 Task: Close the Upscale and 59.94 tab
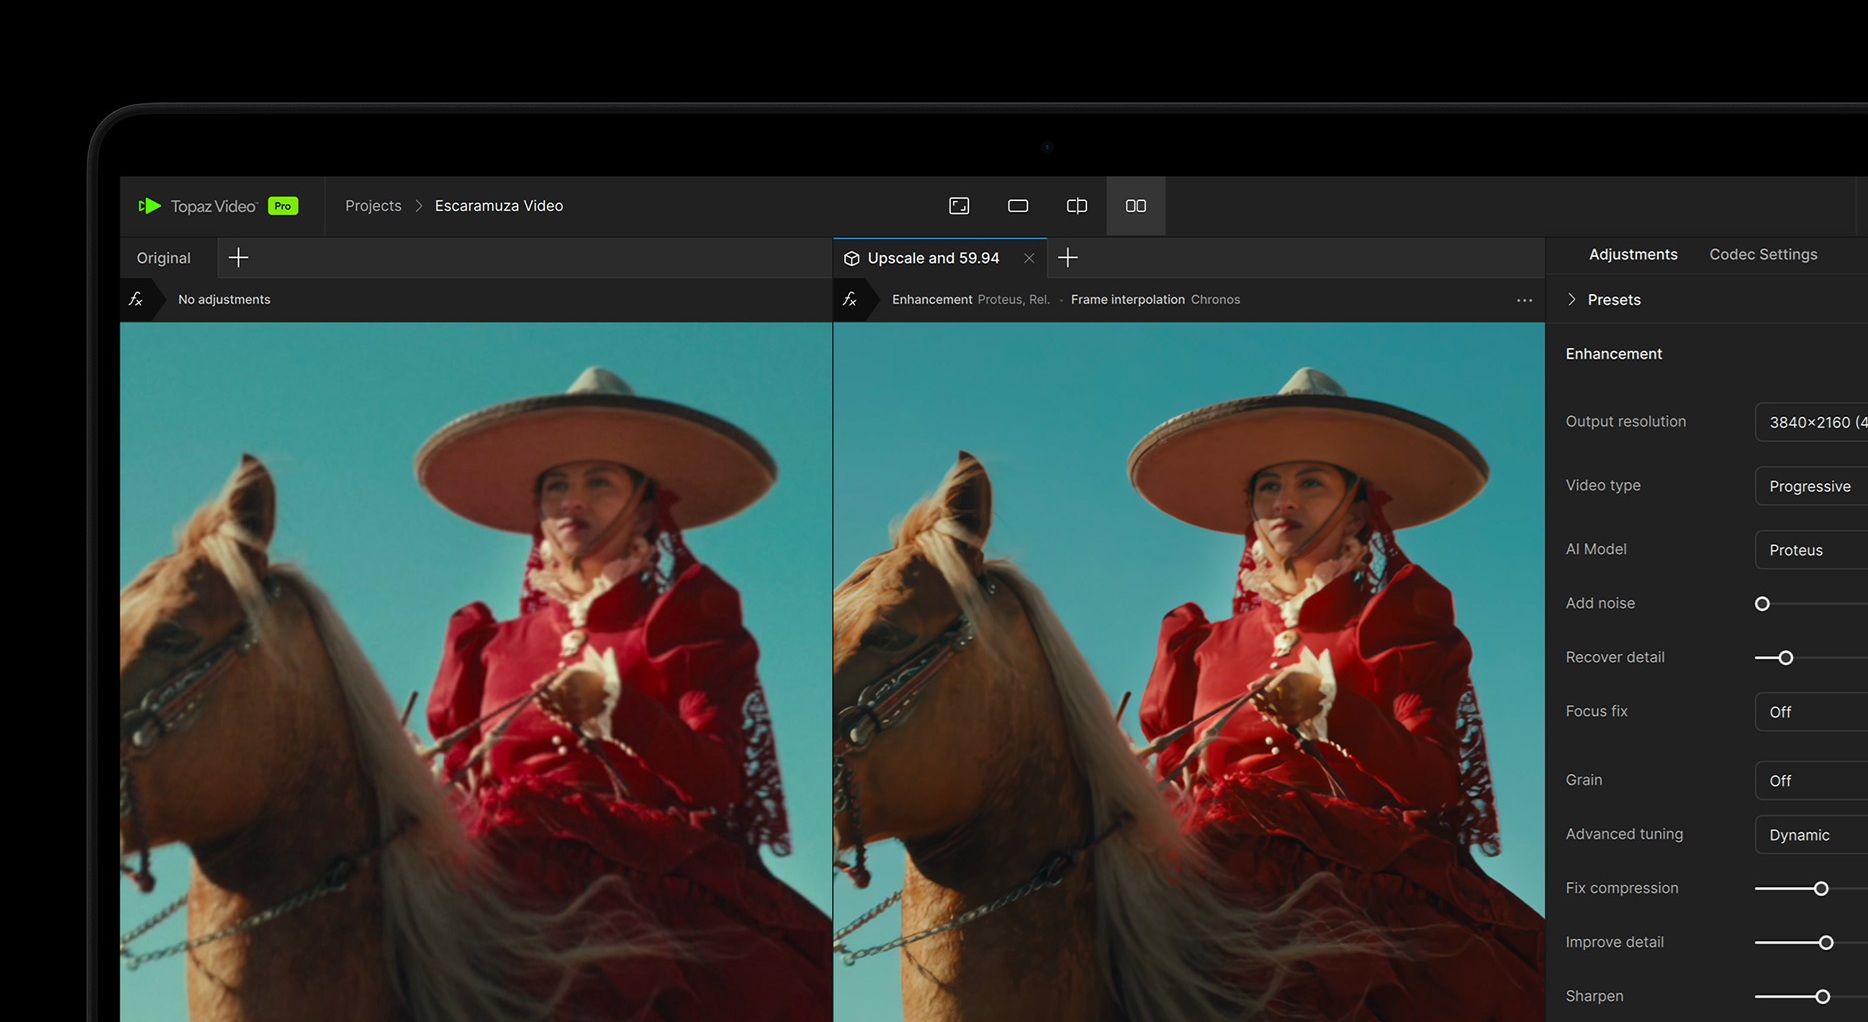[1029, 258]
